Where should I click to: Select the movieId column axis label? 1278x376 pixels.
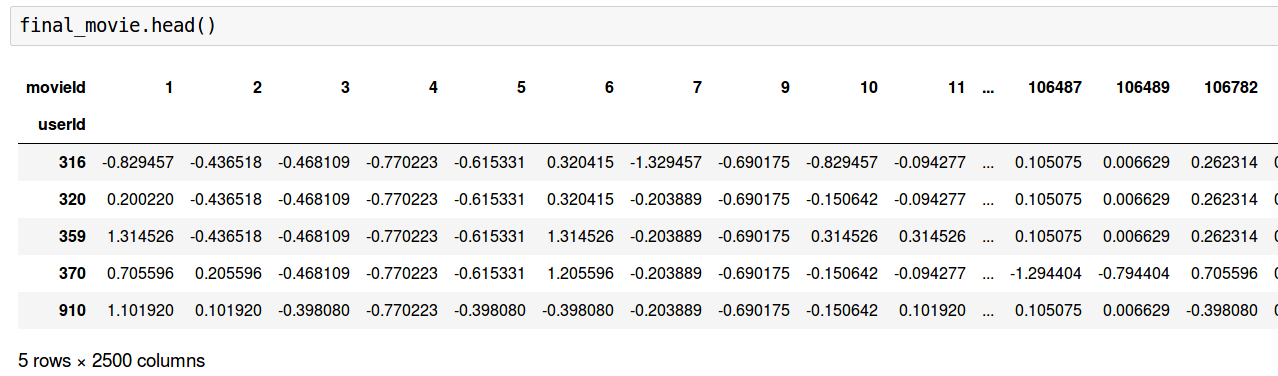(56, 88)
